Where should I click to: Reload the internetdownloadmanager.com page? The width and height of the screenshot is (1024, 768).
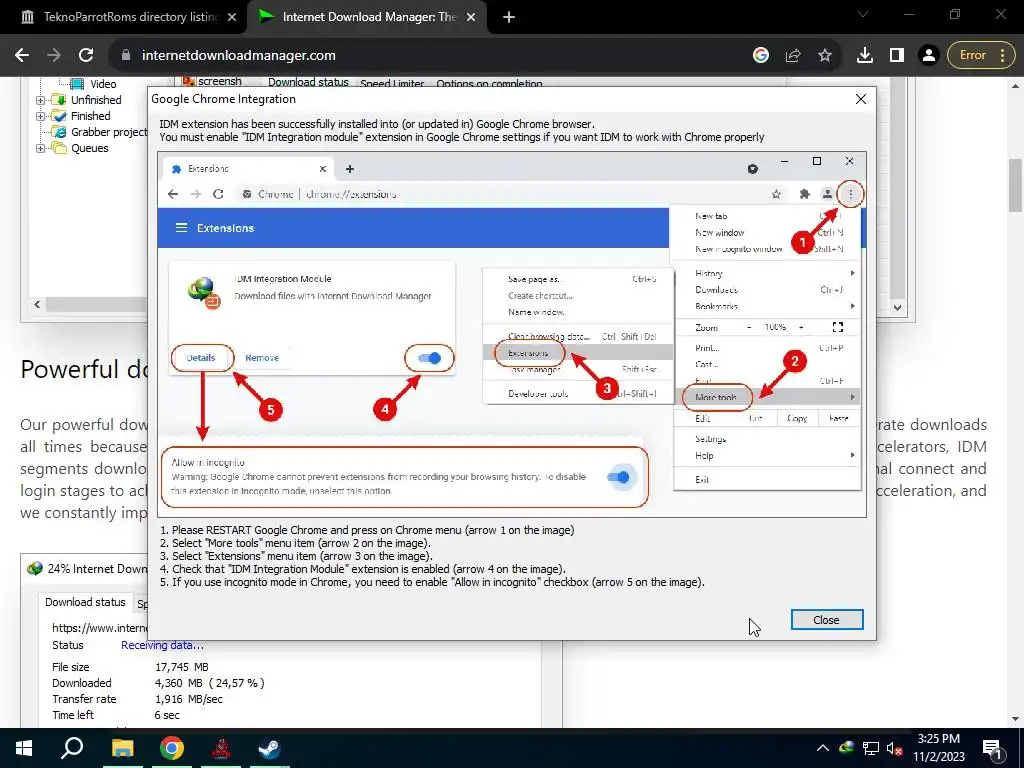[x=86, y=56]
